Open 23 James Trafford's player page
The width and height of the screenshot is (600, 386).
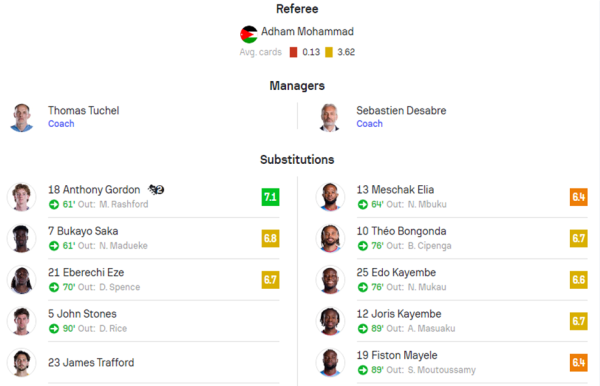coord(91,362)
